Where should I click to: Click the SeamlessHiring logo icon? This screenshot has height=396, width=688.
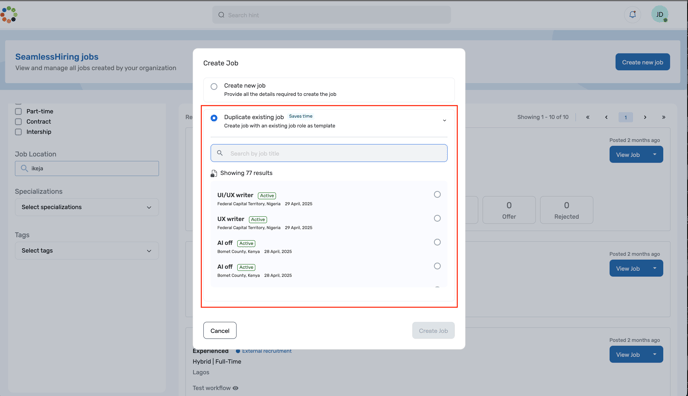[x=8, y=14]
